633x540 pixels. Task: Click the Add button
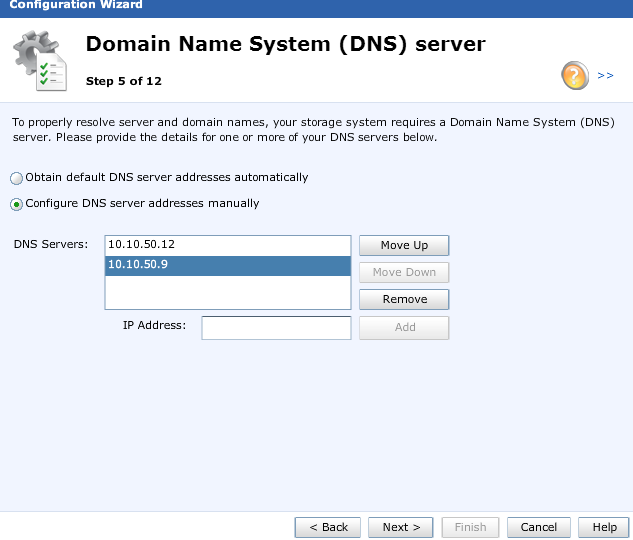point(404,327)
